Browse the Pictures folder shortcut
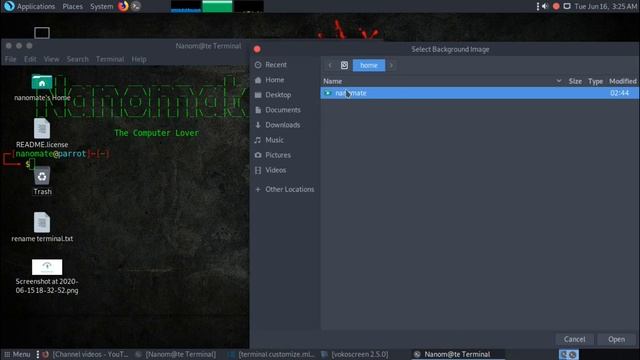This screenshot has width=640, height=360. [273, 155]
